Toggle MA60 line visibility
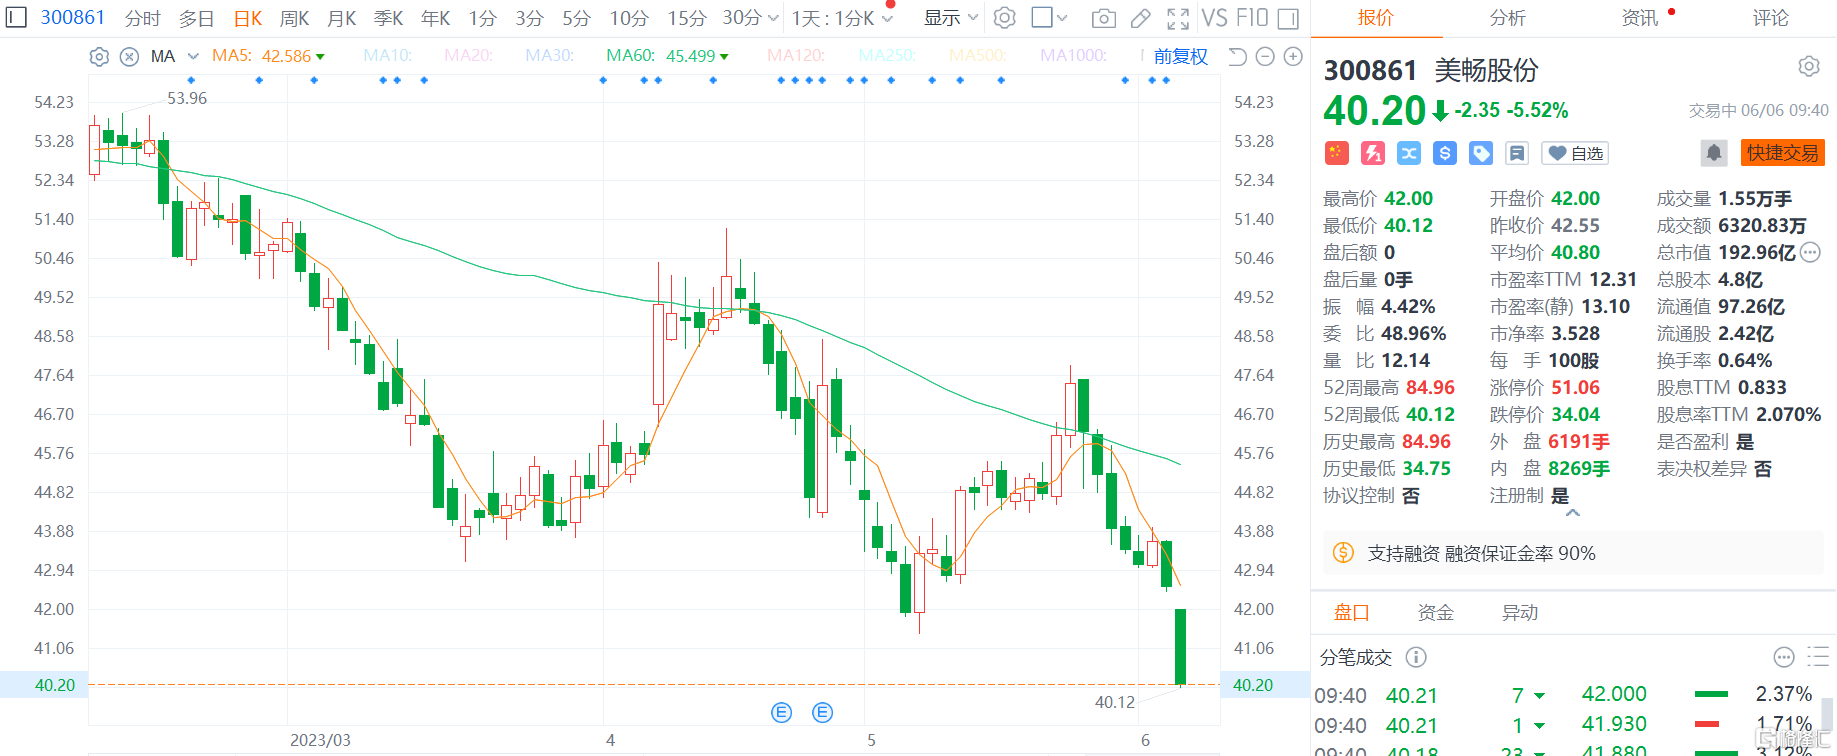Image resolution: width=1837 pixels, height=756 pixels. [668, 56]
